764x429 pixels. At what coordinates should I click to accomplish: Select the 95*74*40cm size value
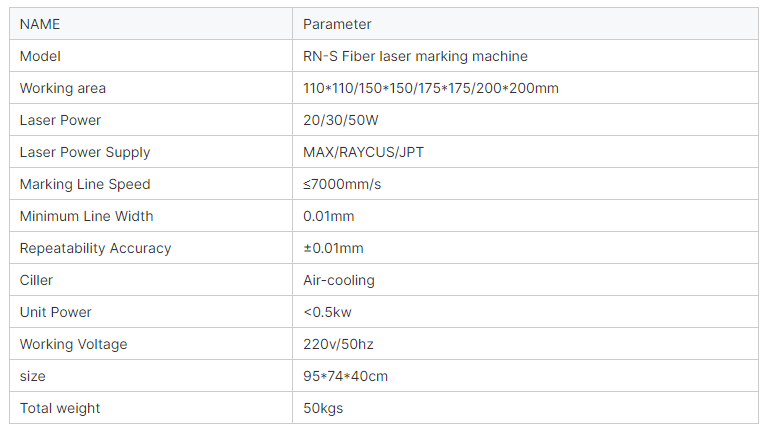pyautogui.click(x=345, y=376)
